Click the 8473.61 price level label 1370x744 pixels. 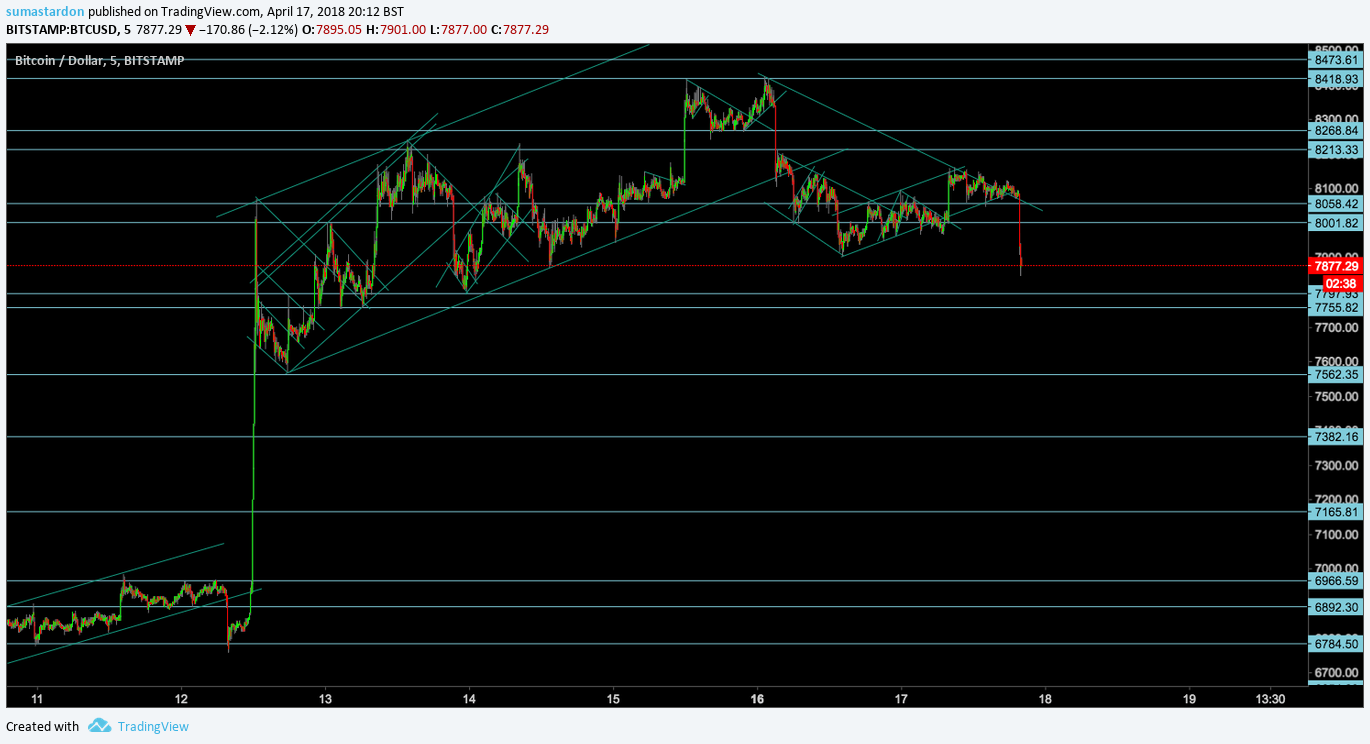[x=1335, y=60]
